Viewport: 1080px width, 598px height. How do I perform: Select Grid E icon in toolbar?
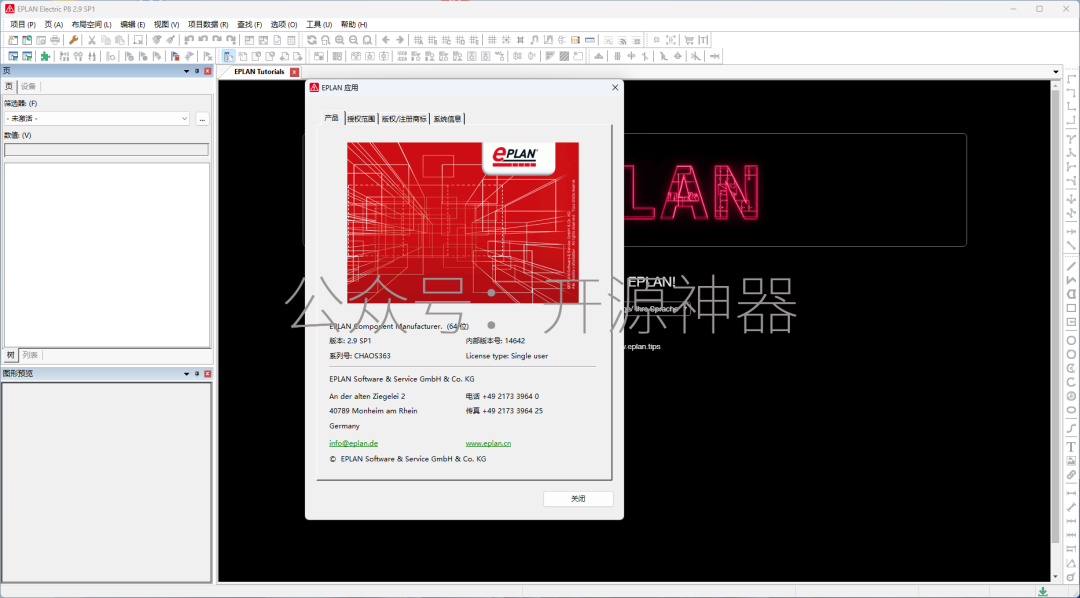[x=474, y=40]
